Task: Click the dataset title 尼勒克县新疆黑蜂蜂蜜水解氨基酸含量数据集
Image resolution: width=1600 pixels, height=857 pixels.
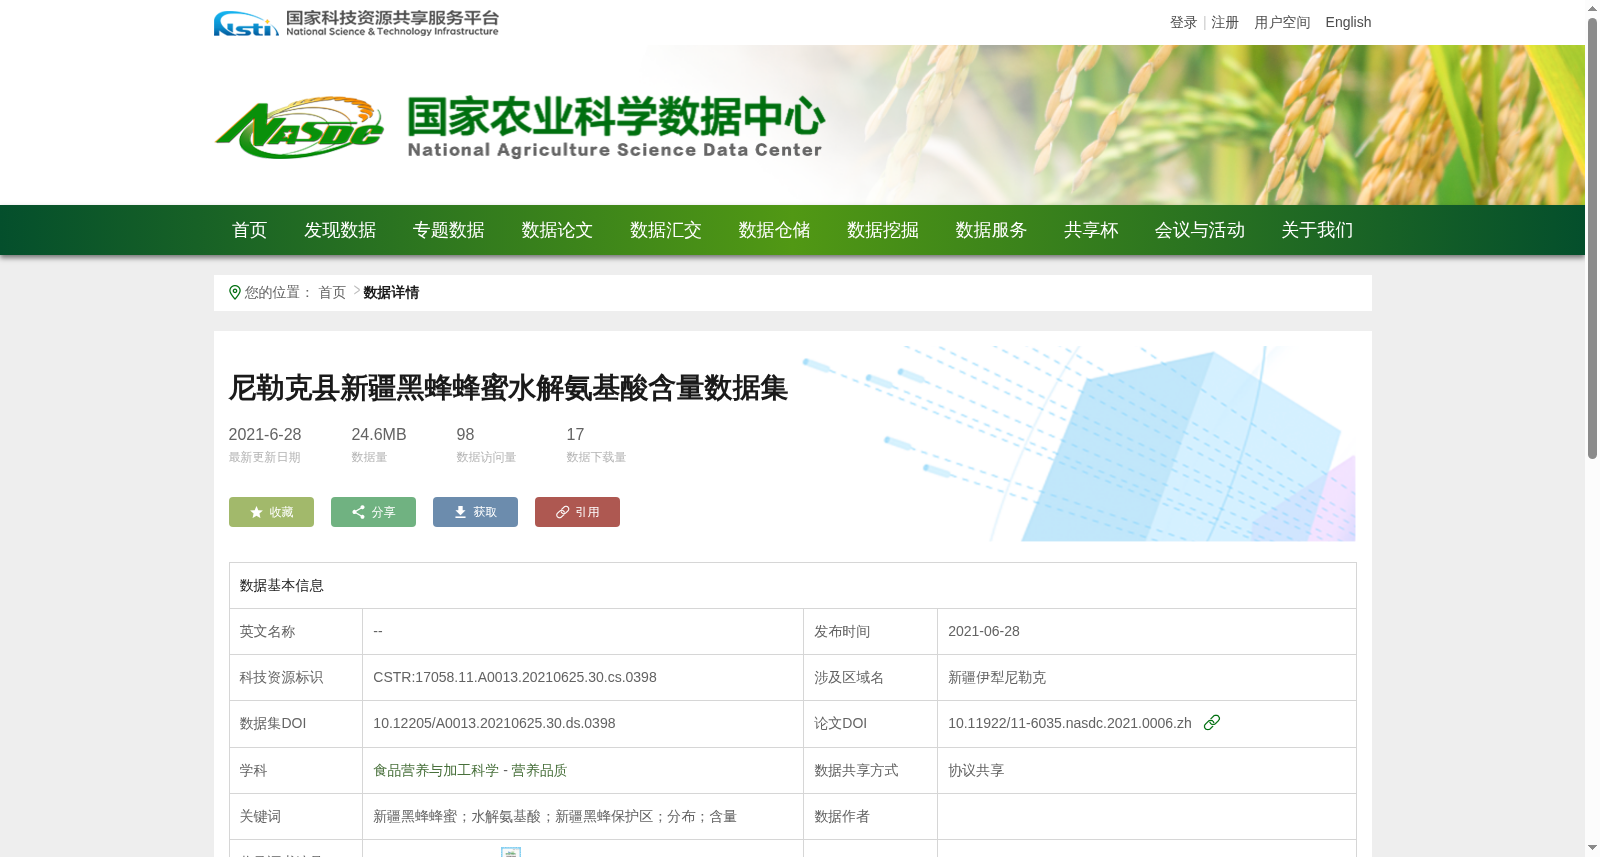Action: click(508, 388)
